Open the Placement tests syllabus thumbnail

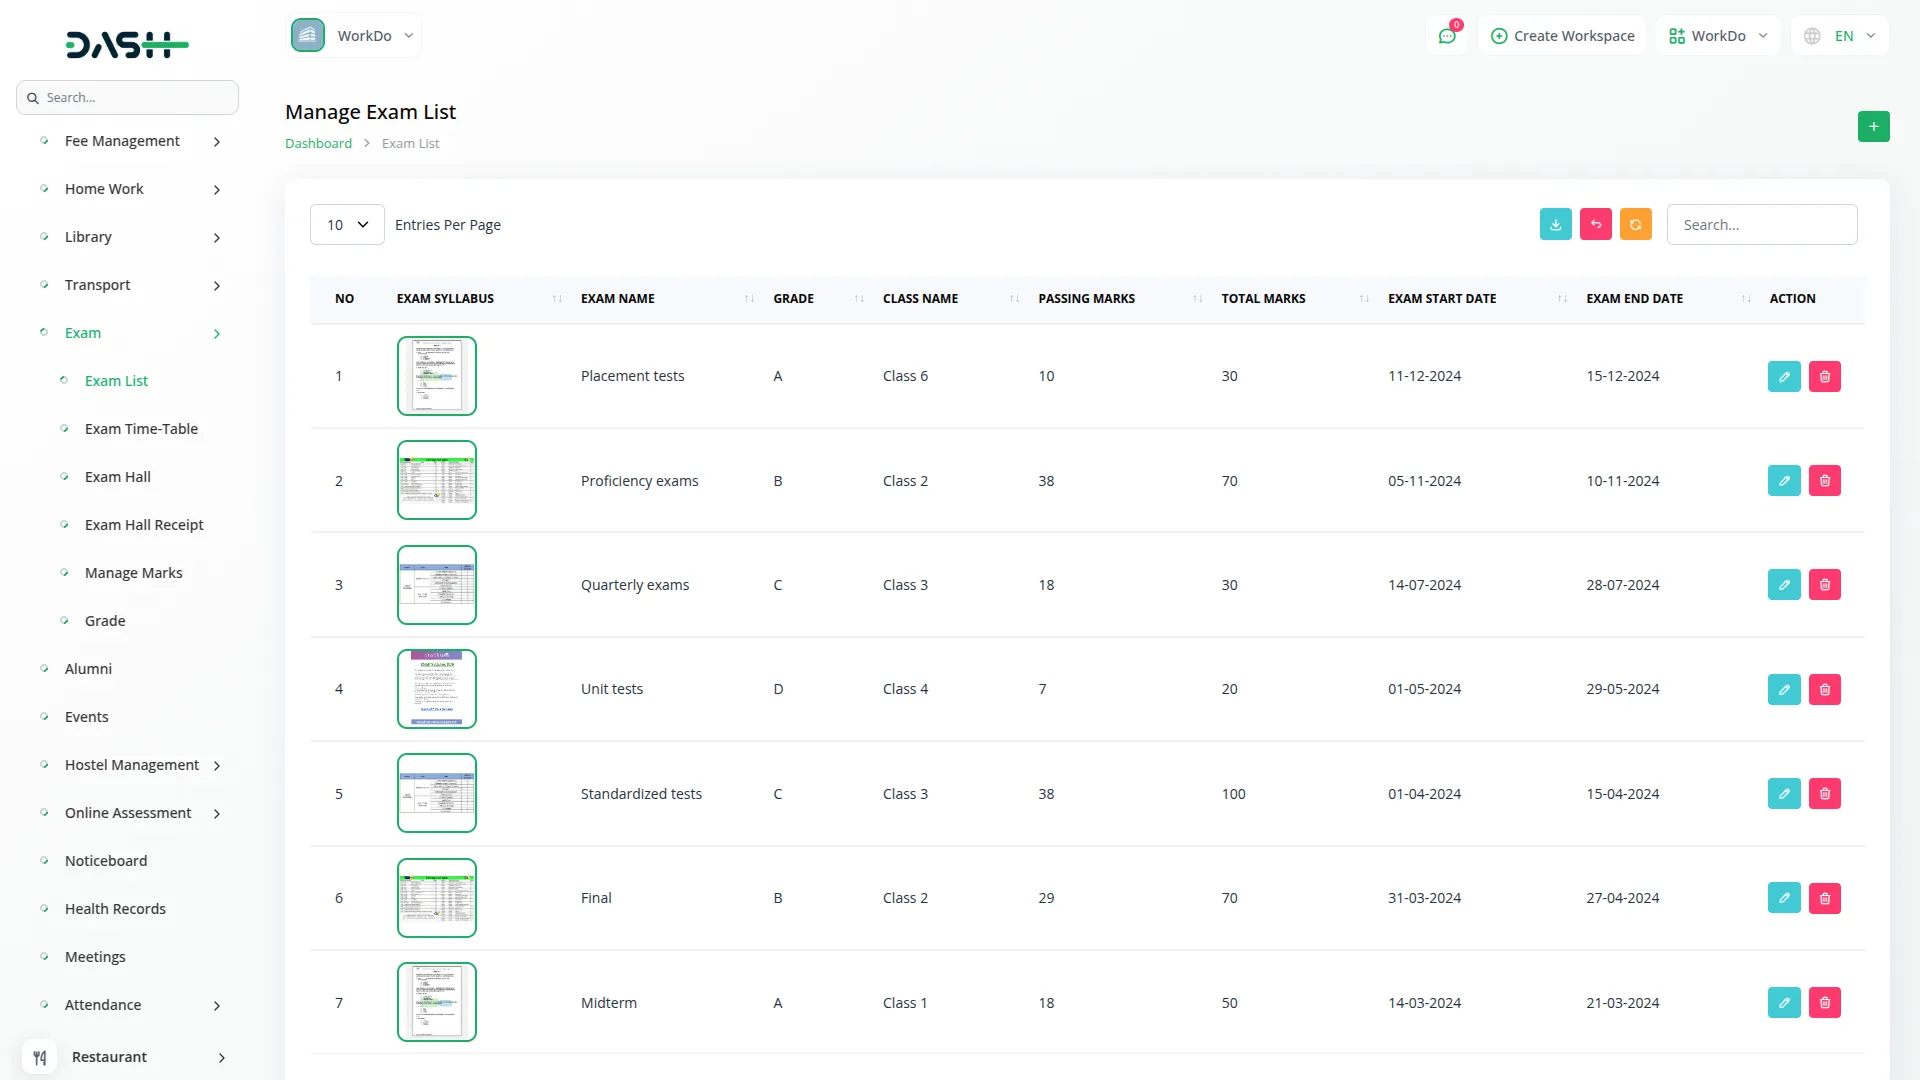click(x=437, y=376)
